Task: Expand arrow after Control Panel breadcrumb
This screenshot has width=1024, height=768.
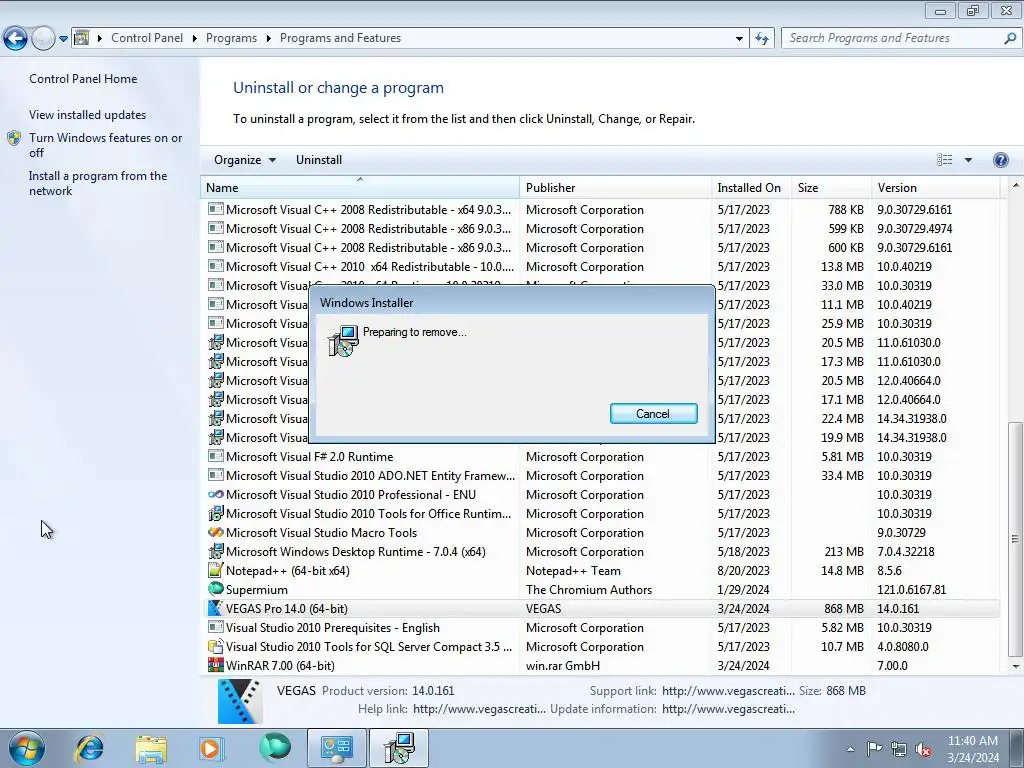Action: click(195, 38)
